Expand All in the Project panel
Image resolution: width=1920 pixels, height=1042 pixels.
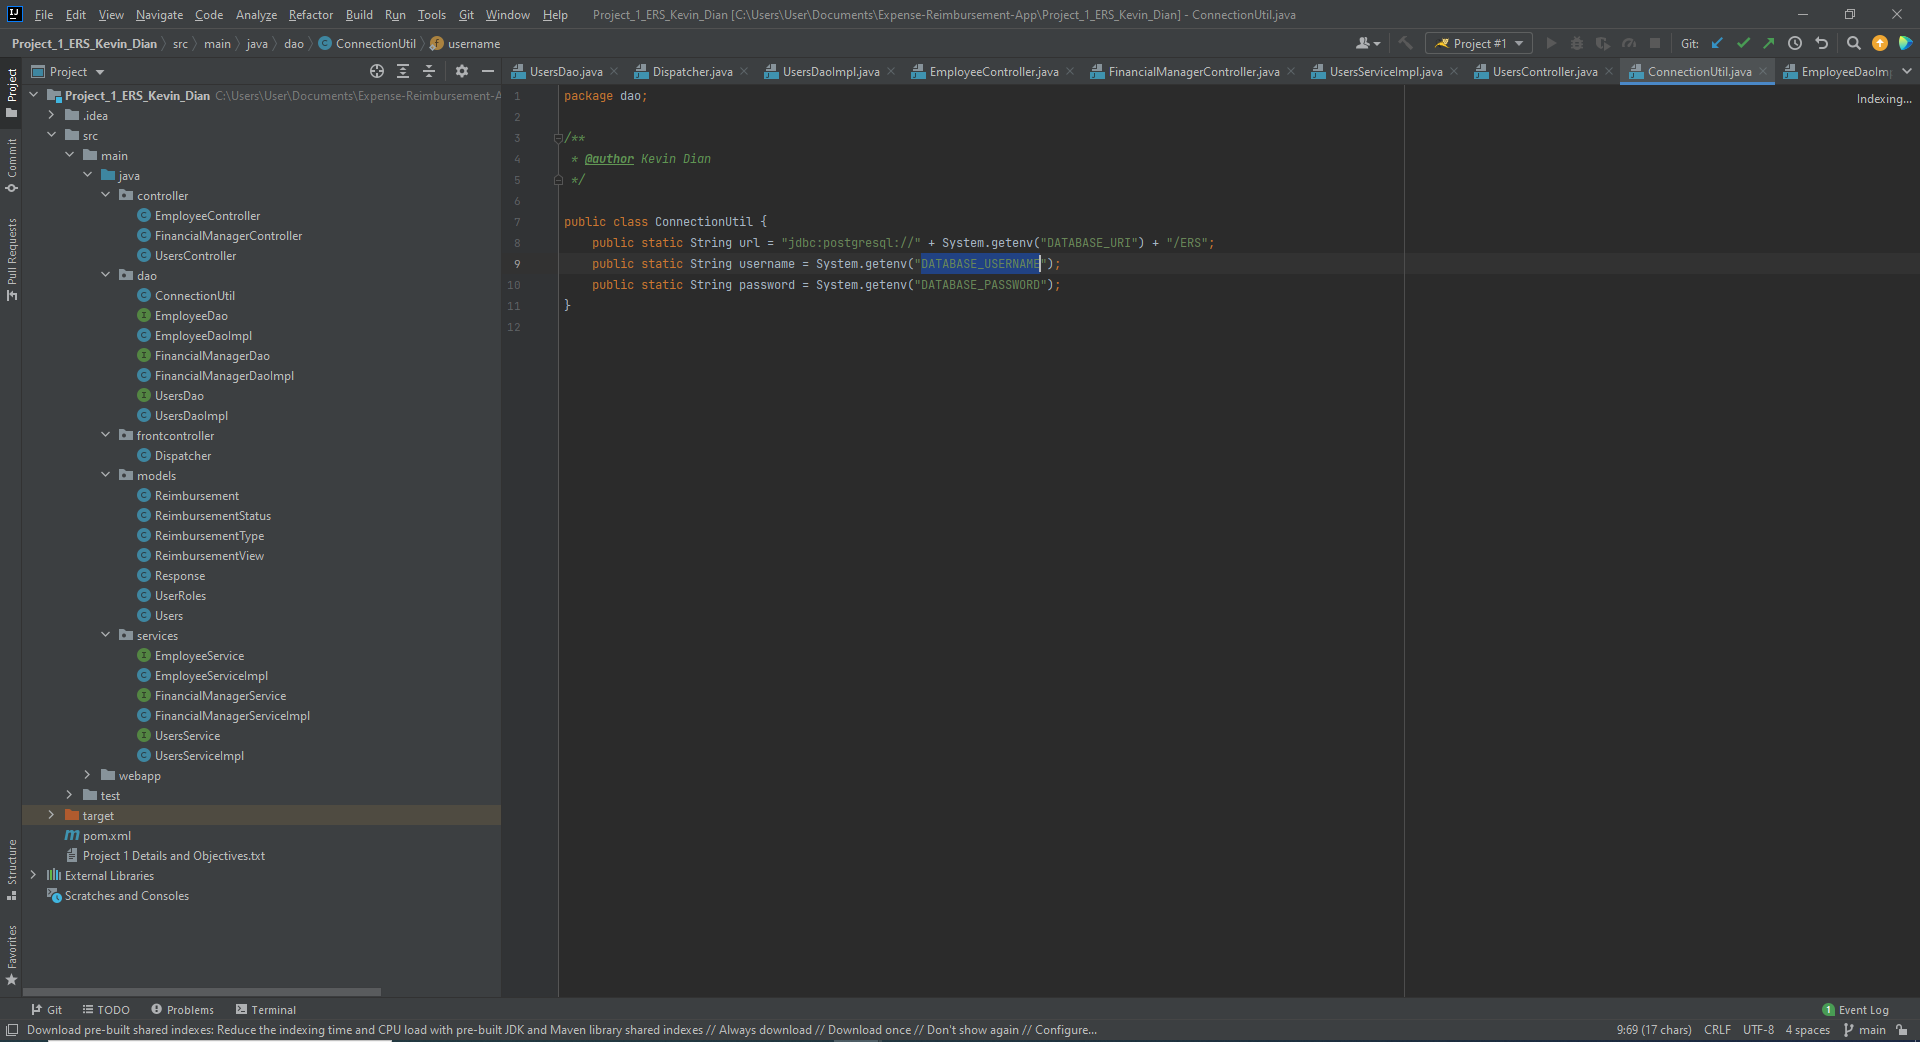(403, 71)
